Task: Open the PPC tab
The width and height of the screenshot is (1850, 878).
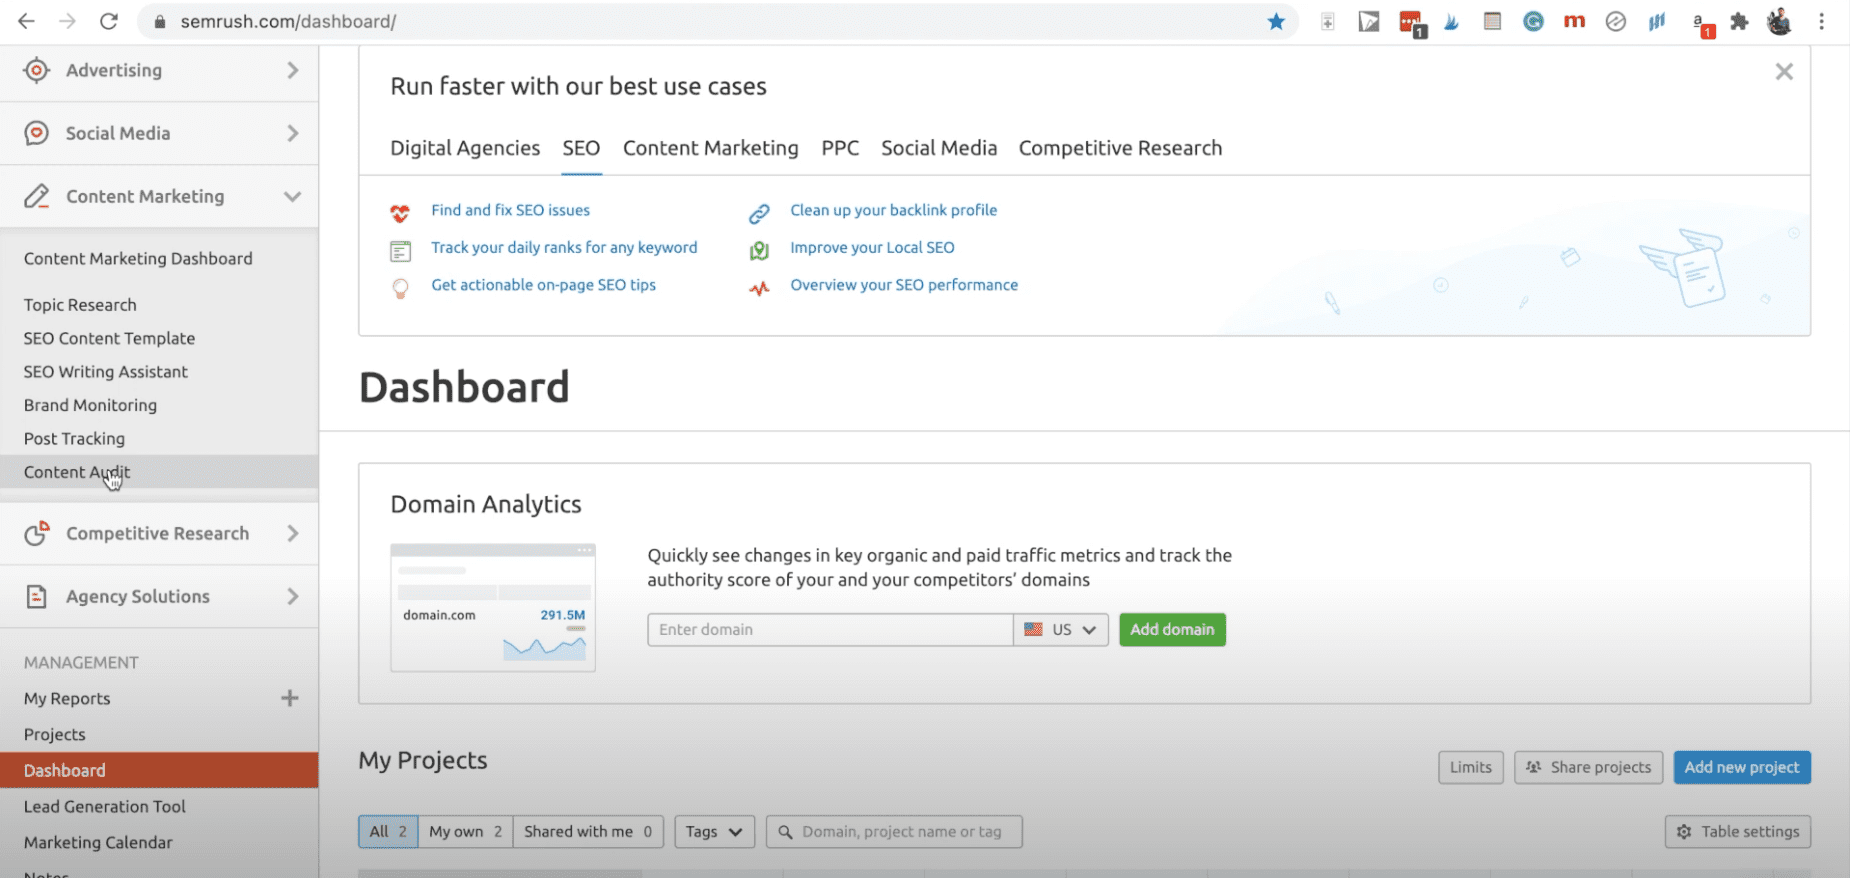Action: click(840, 148)
